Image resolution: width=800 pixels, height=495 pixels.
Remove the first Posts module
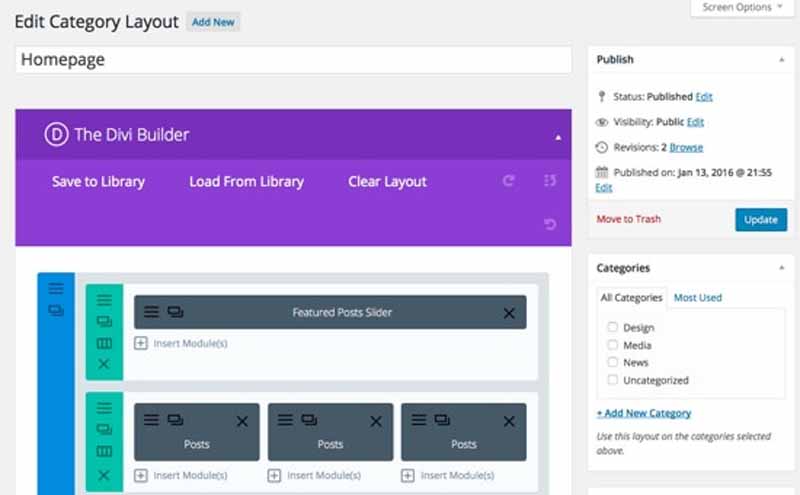click(242, 422)
